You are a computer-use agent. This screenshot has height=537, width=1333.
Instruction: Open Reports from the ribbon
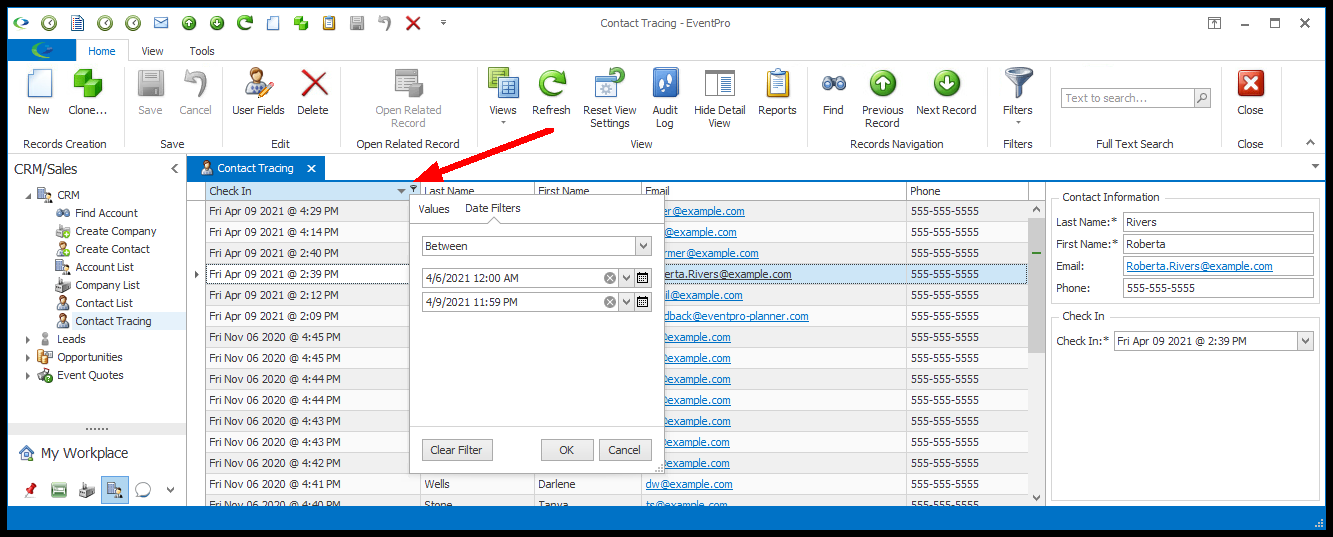777,93
